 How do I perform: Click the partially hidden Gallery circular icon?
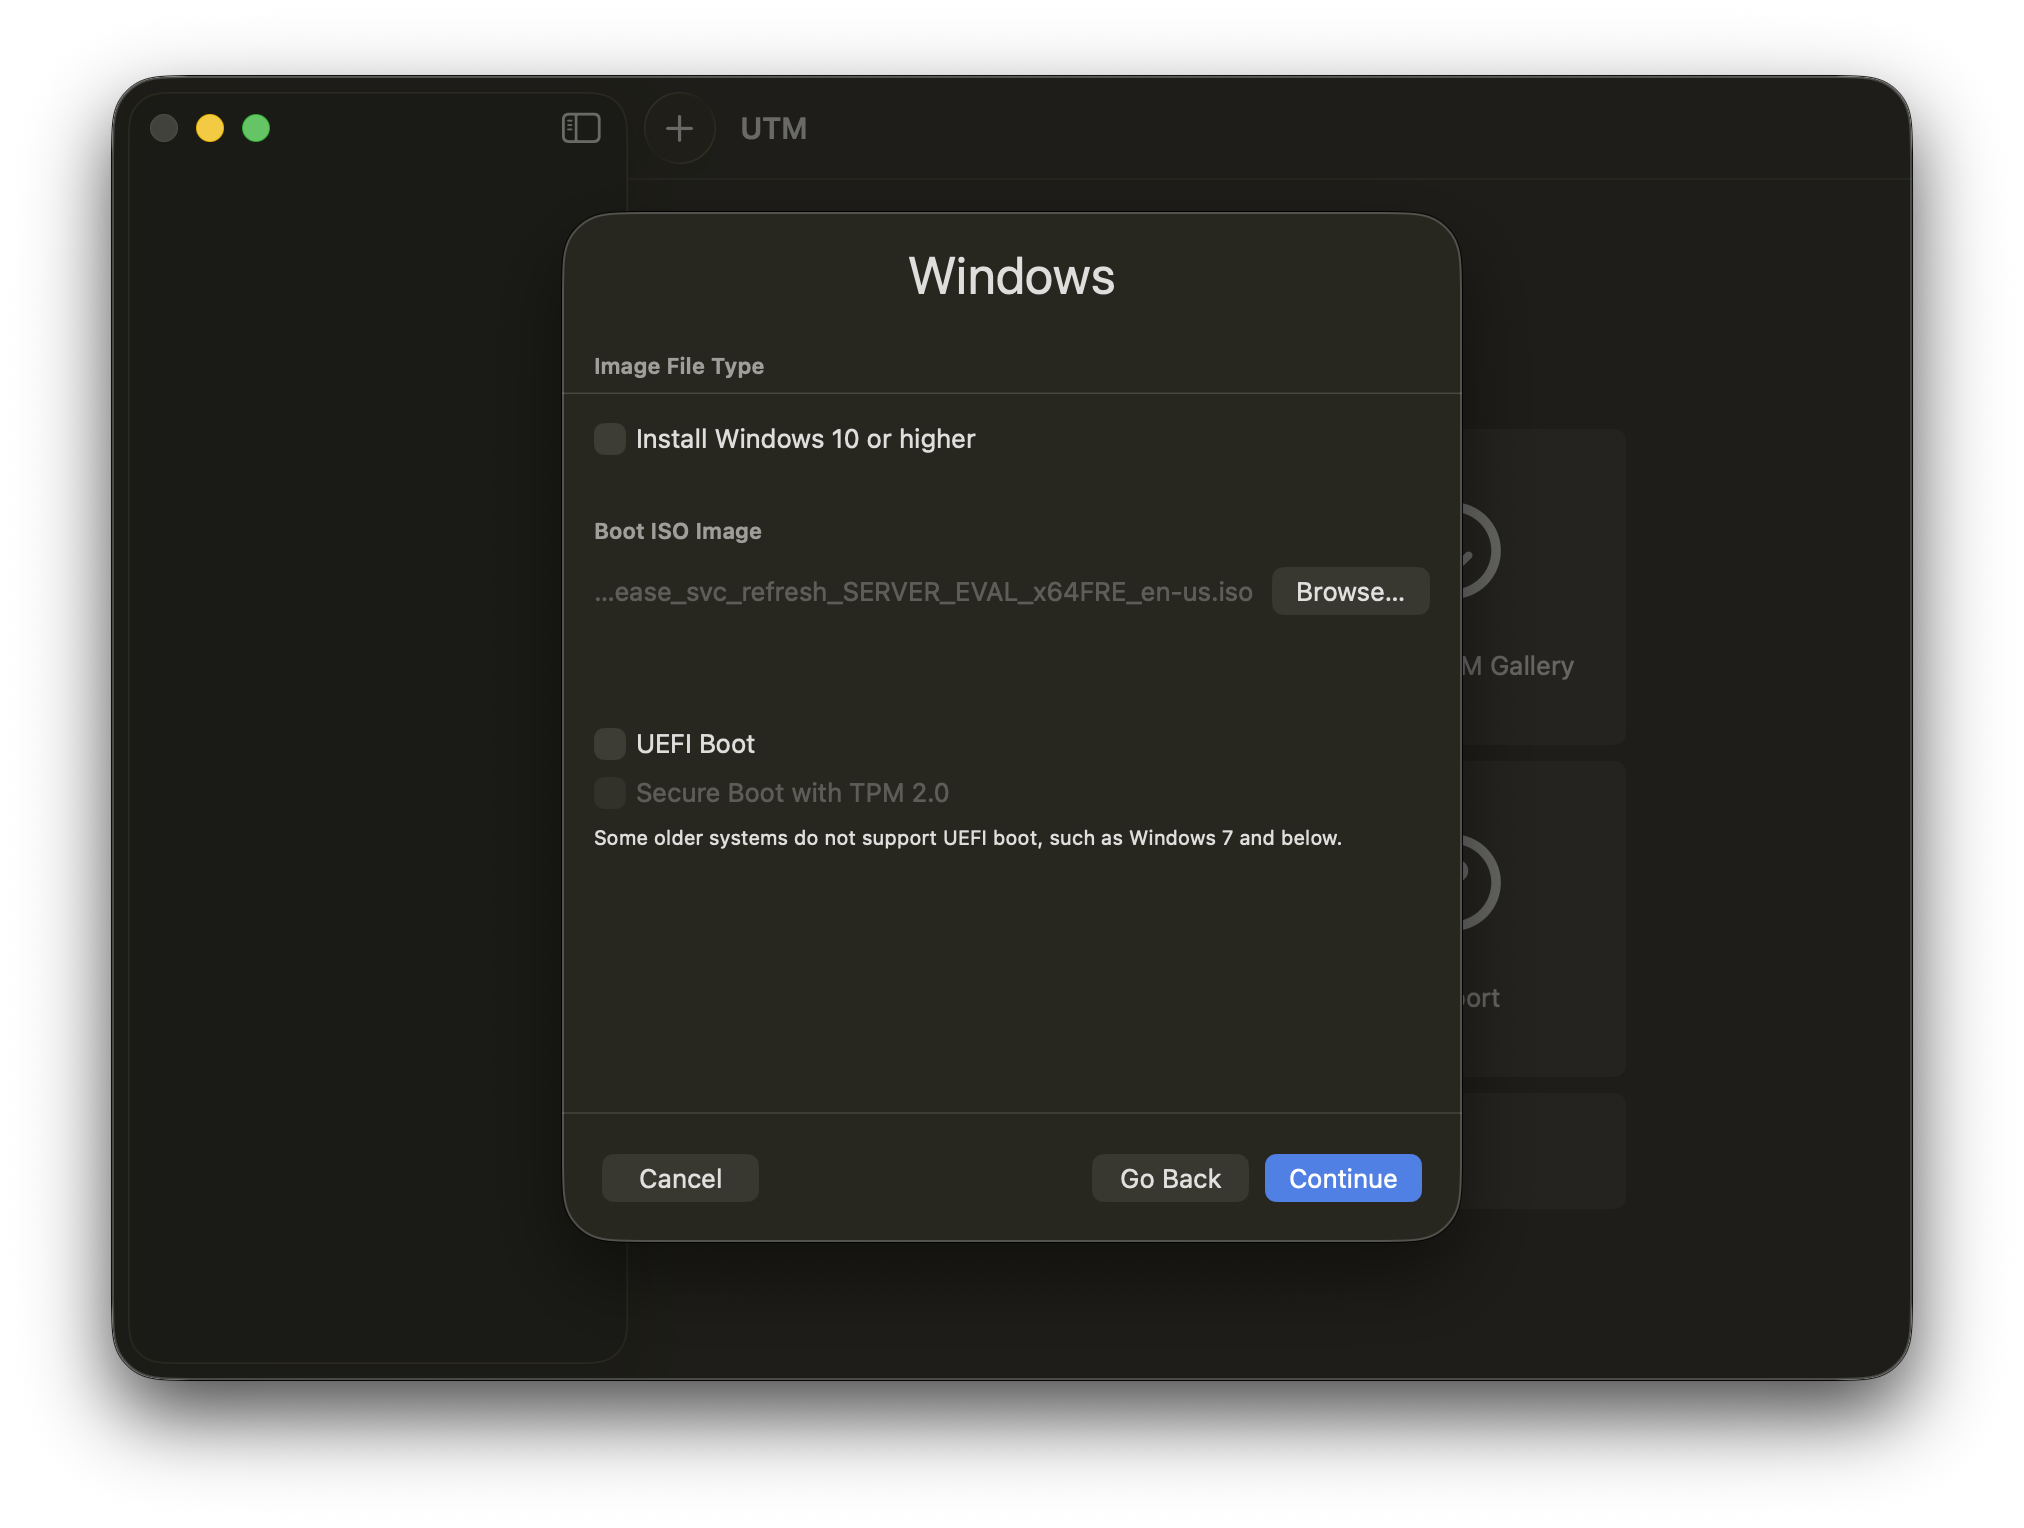click(1481, 551)
